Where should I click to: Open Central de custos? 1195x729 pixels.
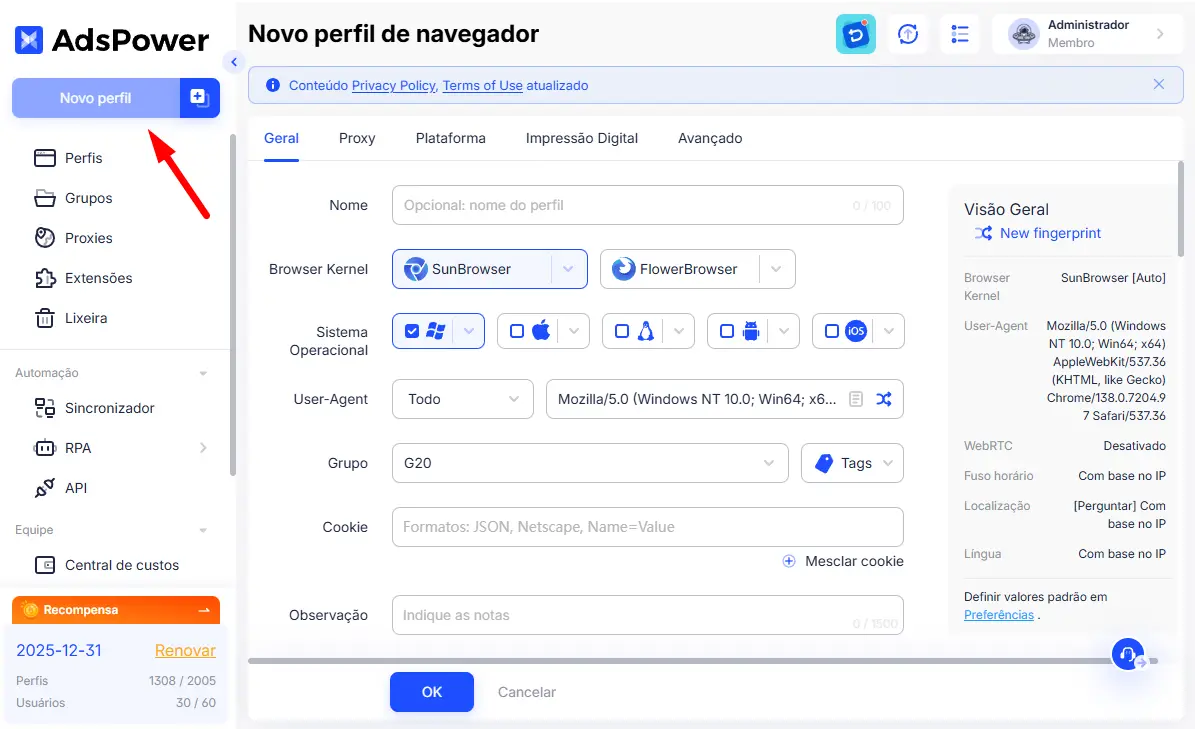coord(107,565)
